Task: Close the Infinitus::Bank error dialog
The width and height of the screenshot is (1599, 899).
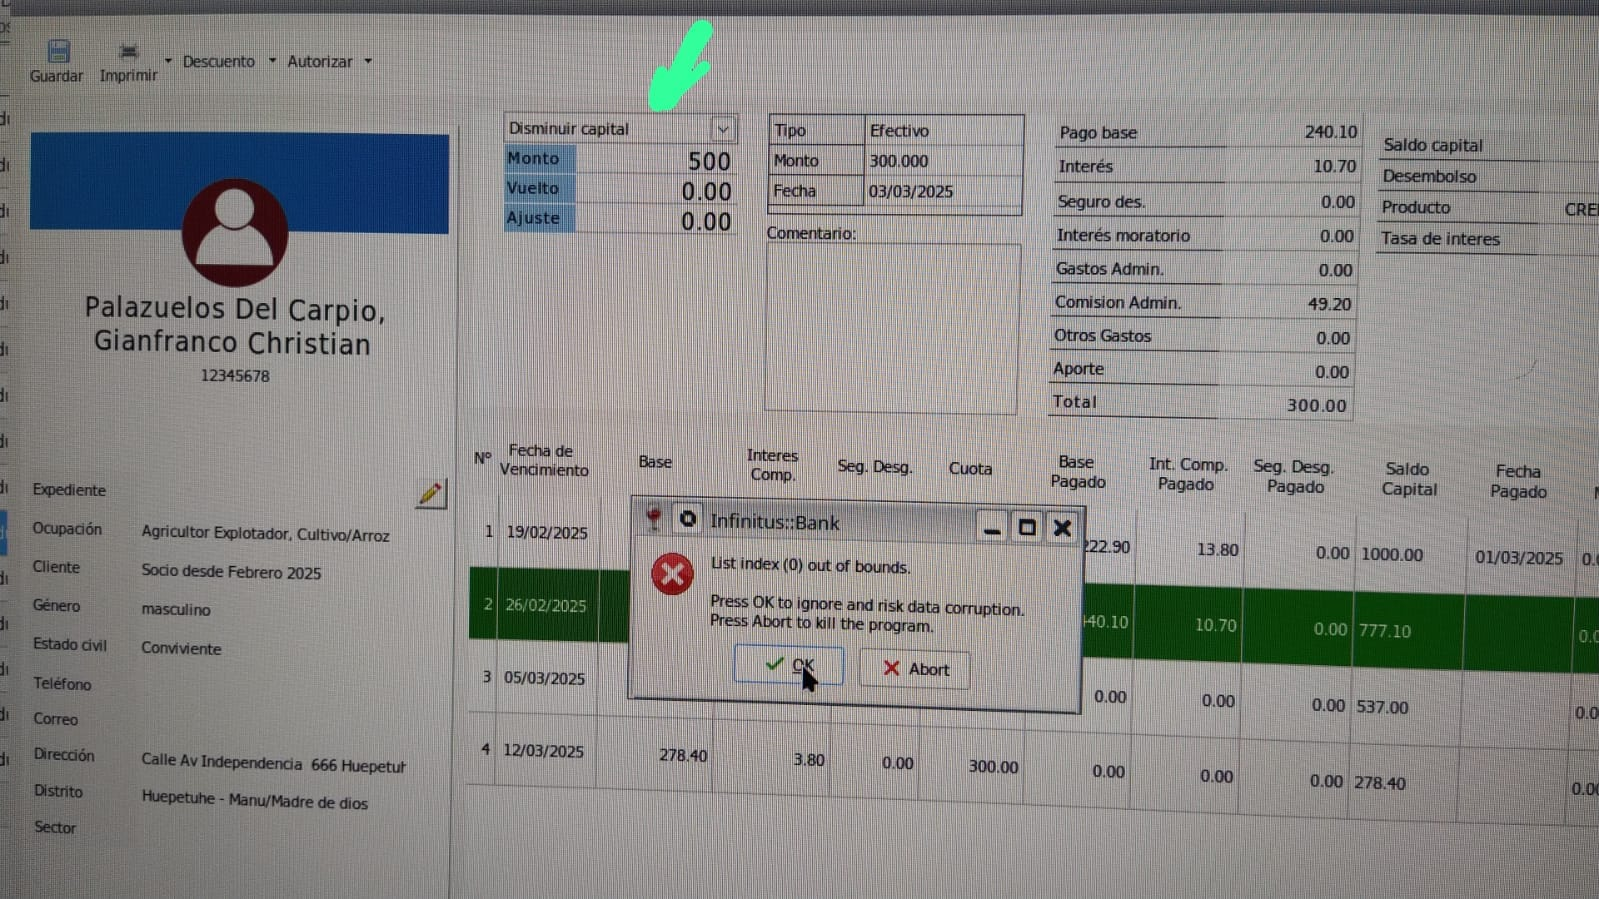Action: [1062, 527]
